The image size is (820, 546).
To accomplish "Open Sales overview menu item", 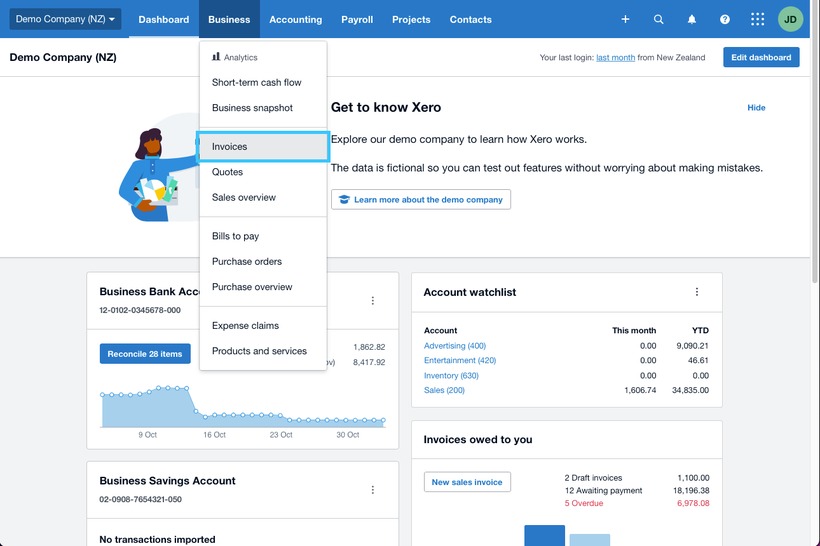I will pyautogui.click(x=263, y=197).
